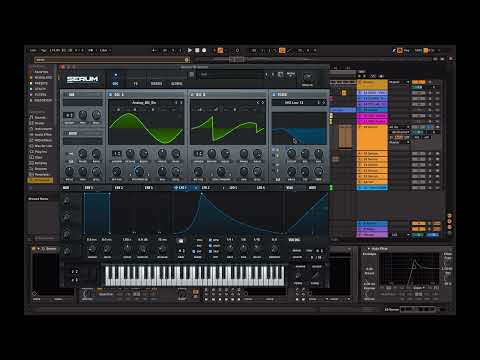Click OSC A unison voices box

116,154
